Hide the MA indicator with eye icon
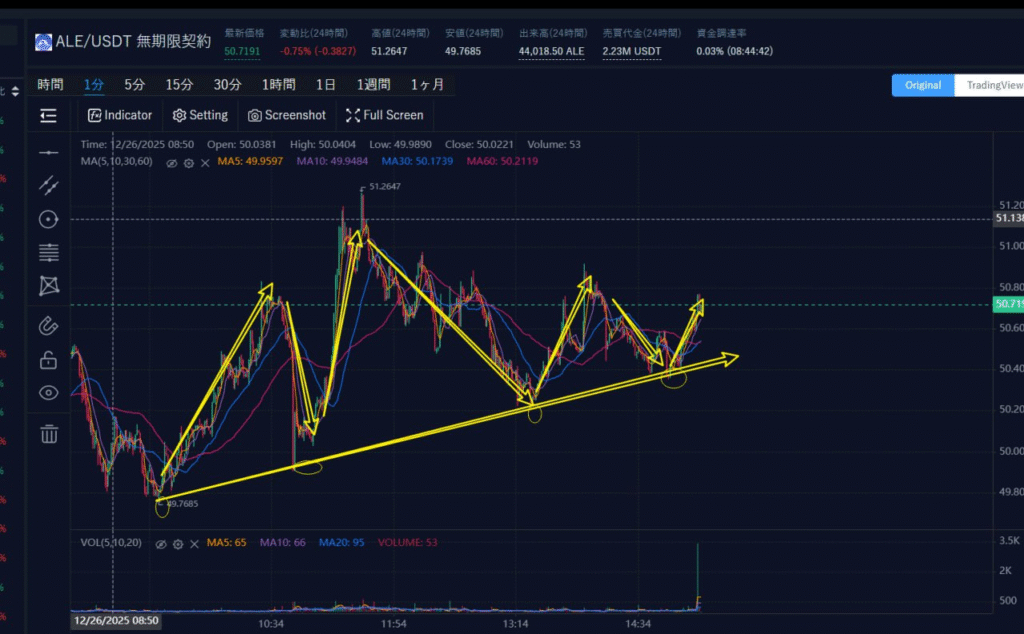The image size is (1024, 634). 171,162
